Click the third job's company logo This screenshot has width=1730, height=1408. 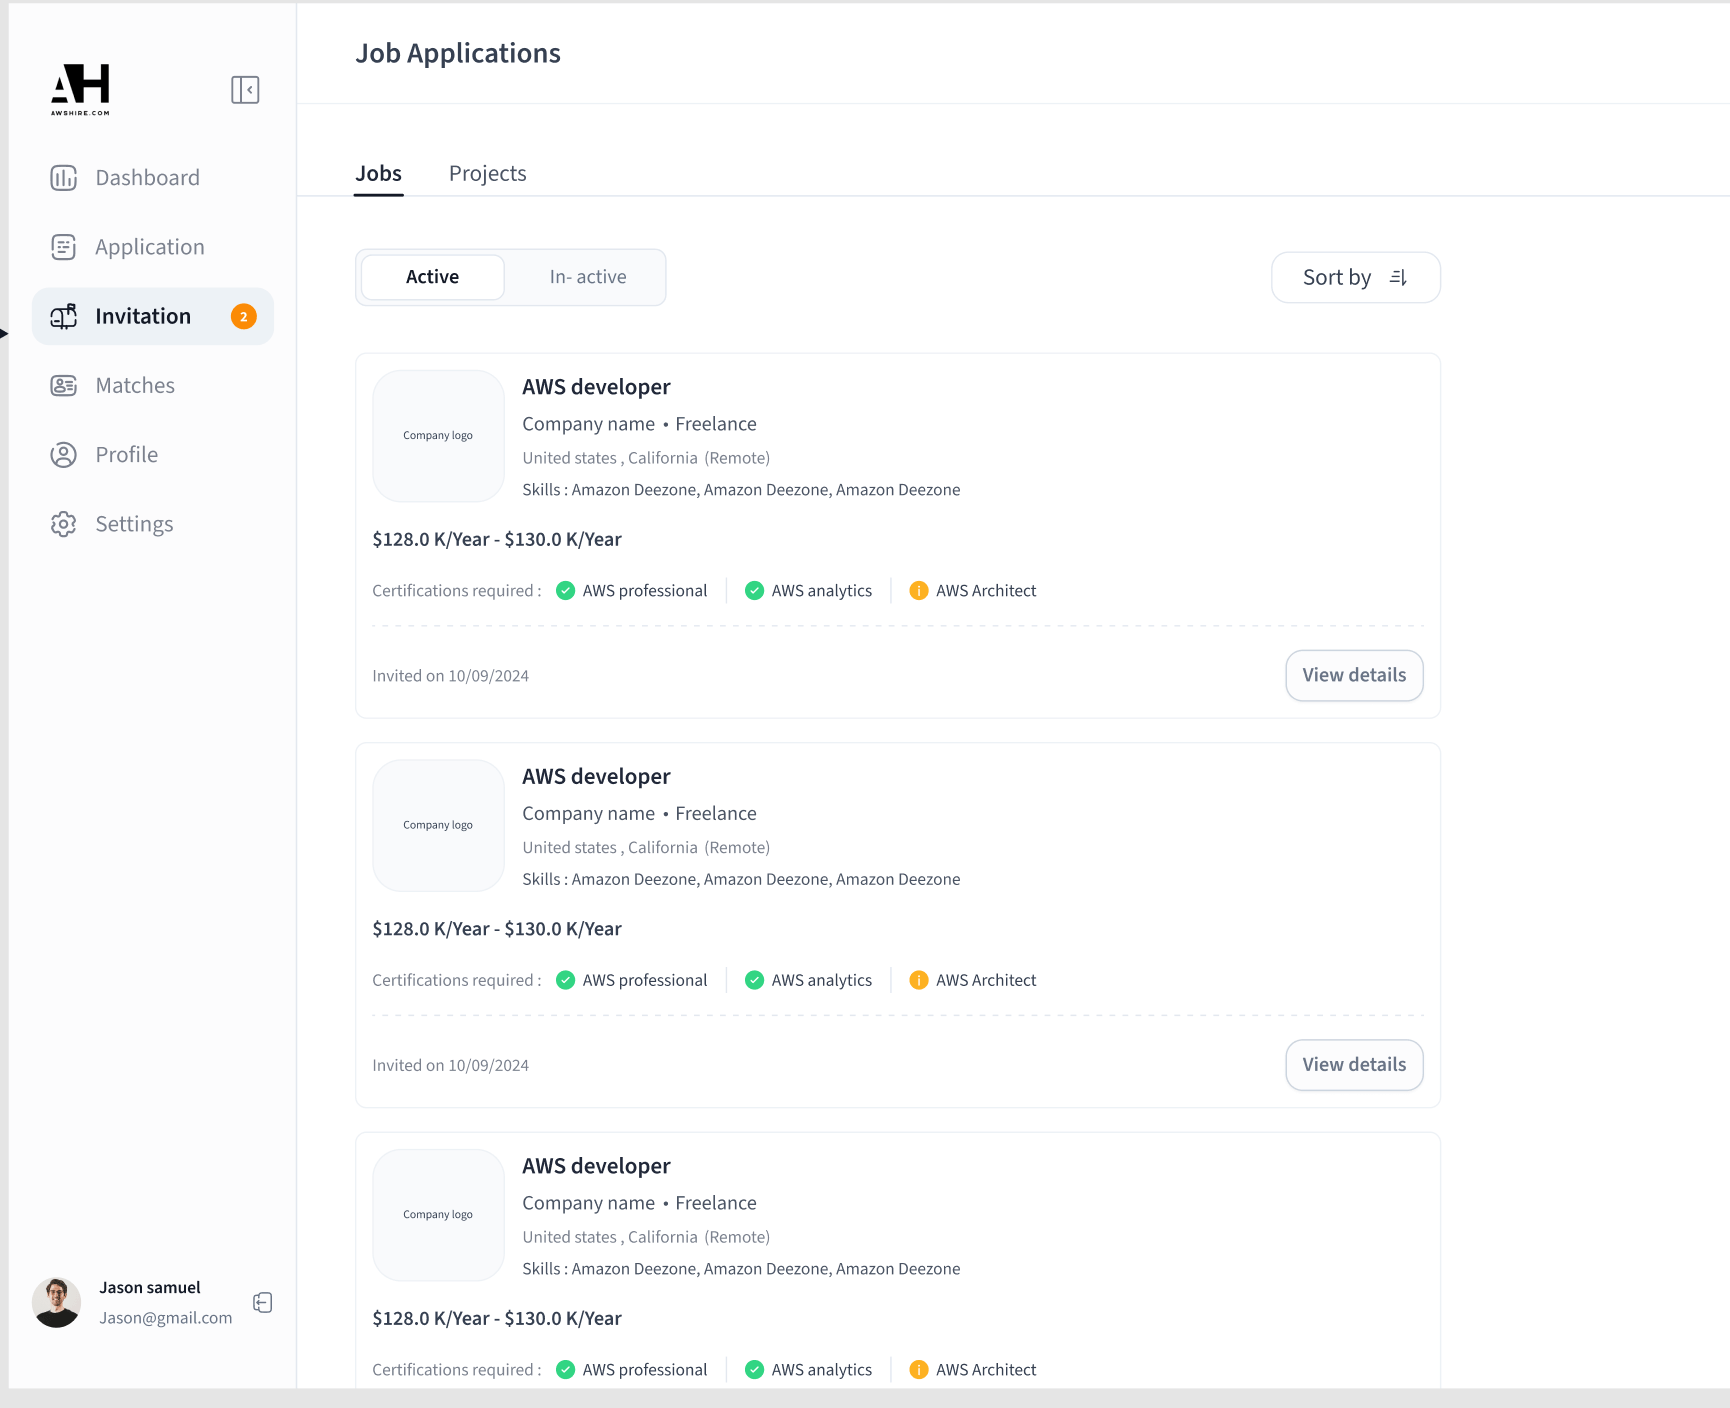(x=438, y=1215)
